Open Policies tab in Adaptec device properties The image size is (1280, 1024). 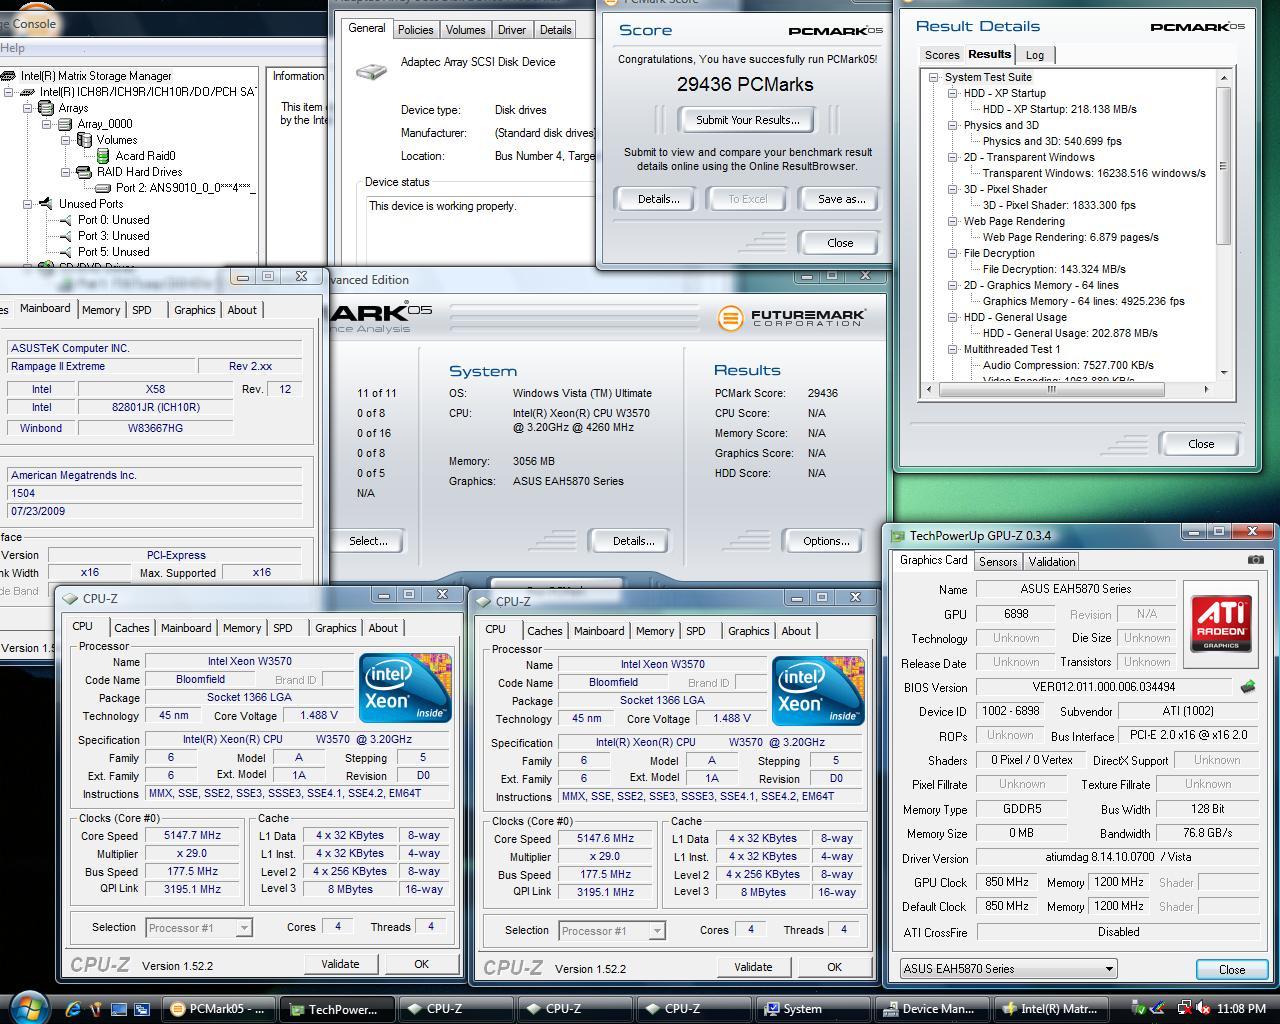(x=416, y=30)
